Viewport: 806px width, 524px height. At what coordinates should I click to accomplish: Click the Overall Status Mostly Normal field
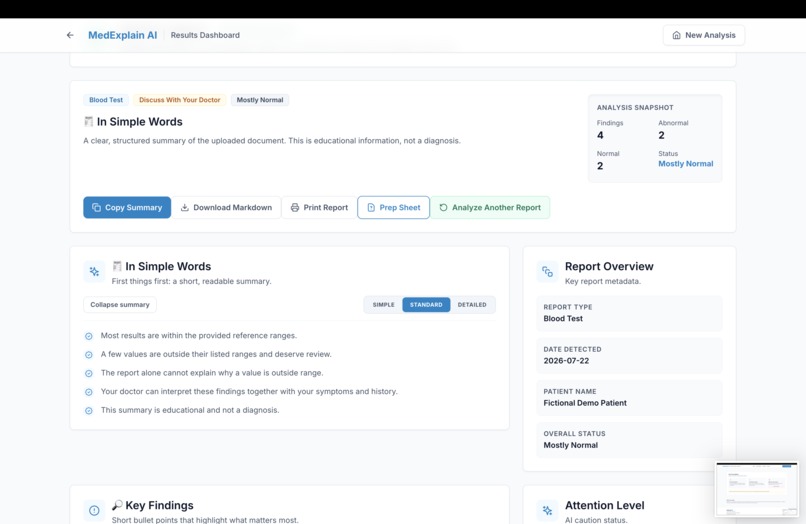pyautogui.click(x=629, y=440)
